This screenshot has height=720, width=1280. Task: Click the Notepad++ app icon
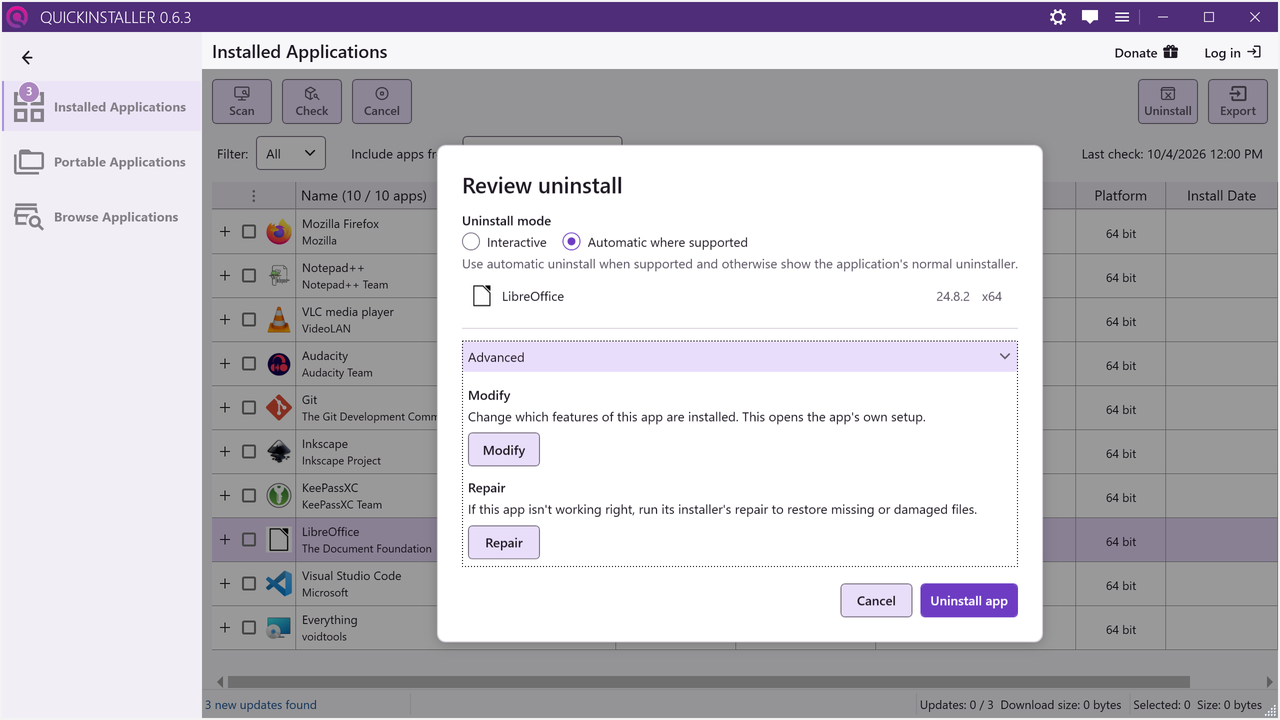tap(279, 276)
